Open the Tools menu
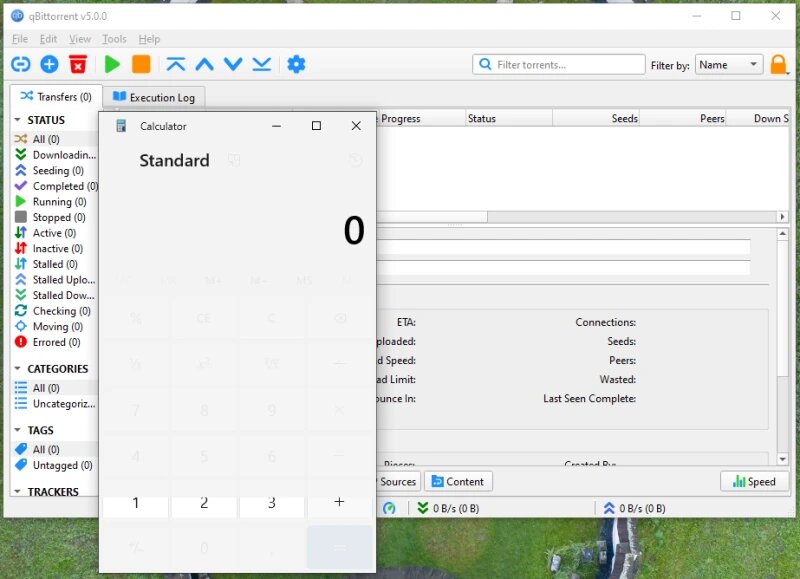Screen dimensions: 800x579 tap(114, 39)
